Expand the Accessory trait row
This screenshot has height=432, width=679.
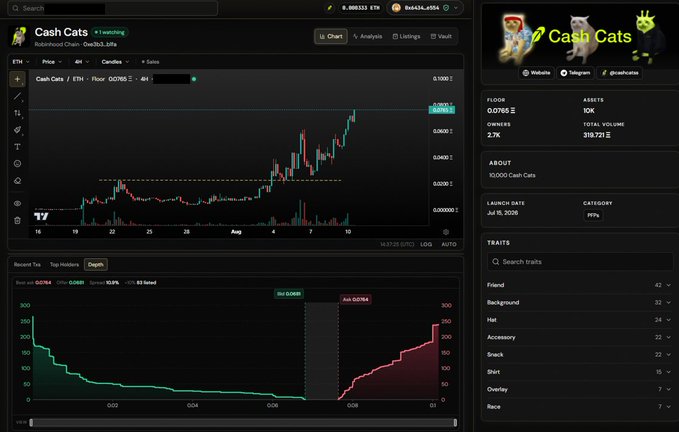(580, 337)
